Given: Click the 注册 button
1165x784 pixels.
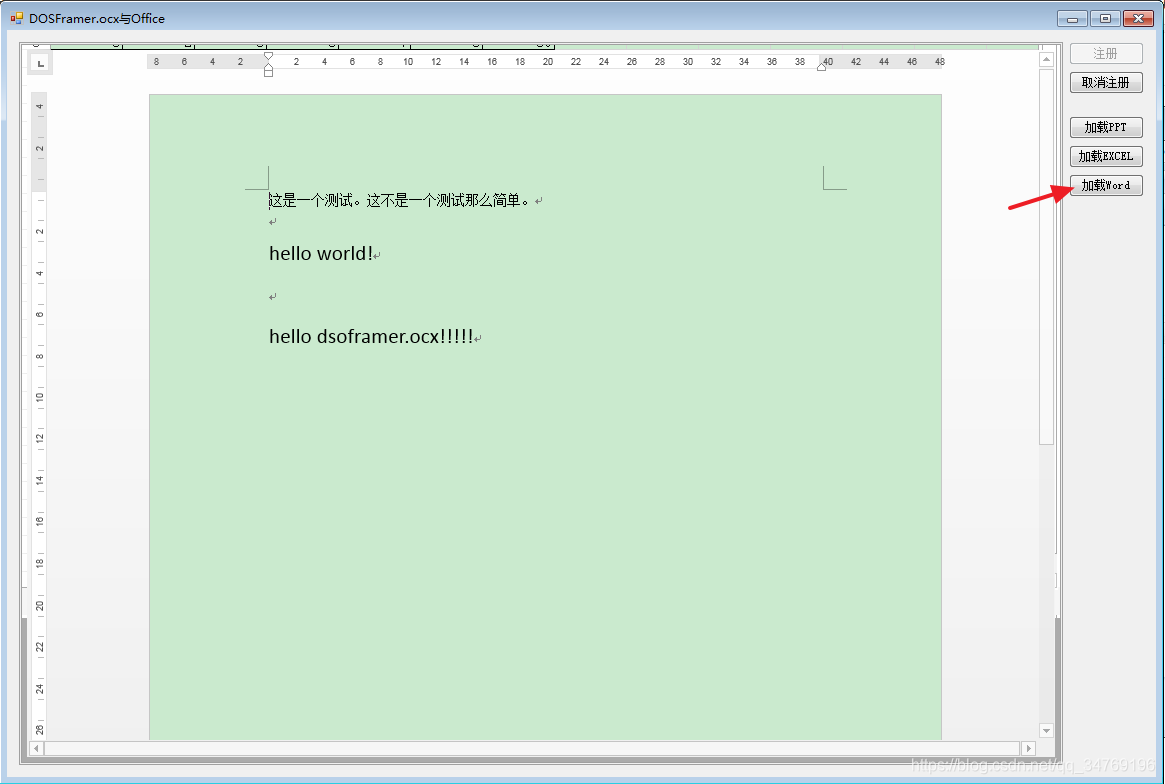Looking at the screenshot, I should [x=1106, y=54].
